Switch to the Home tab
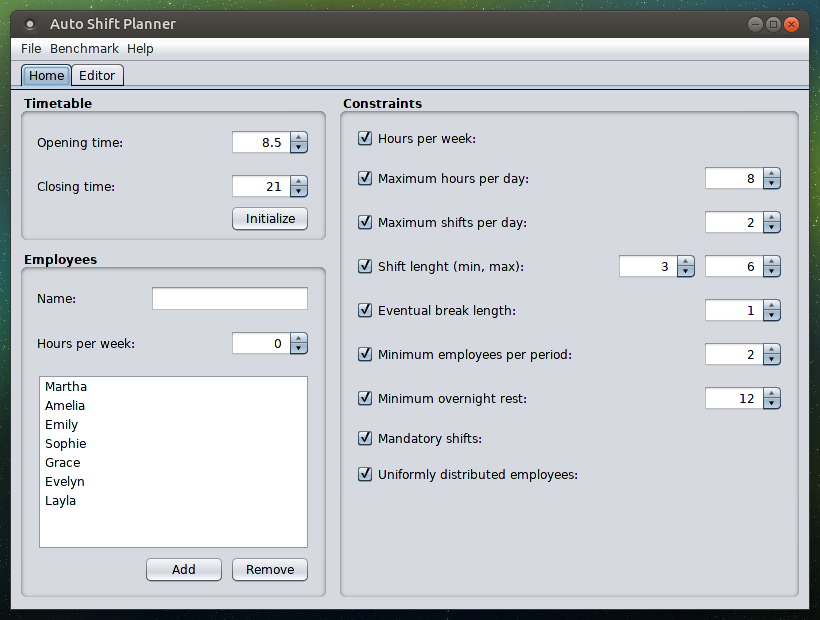 (46, 75)
